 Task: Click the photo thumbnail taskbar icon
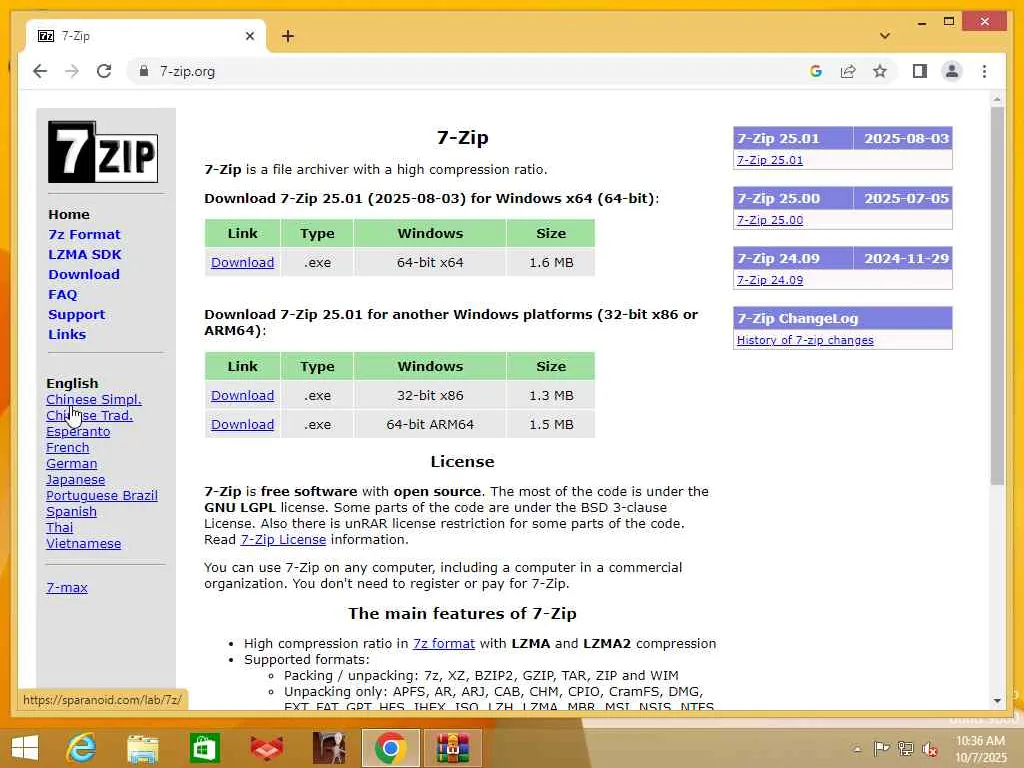coord(328,748)
